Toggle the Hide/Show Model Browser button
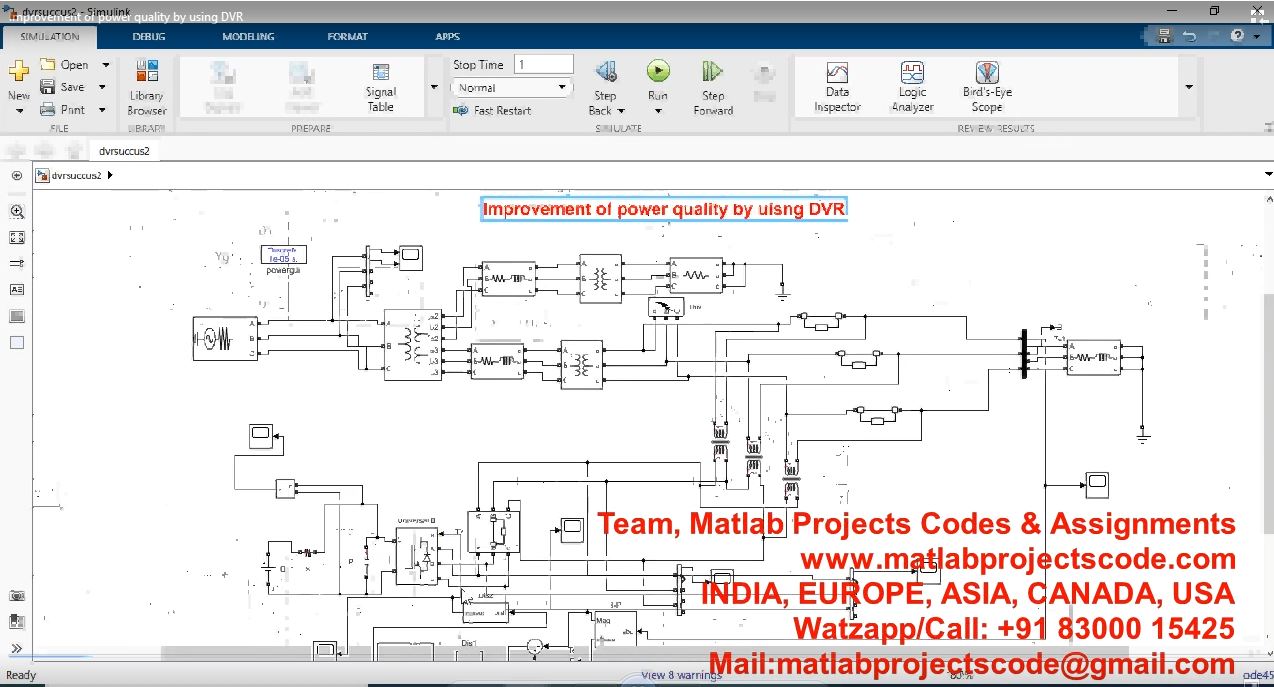 17,175
